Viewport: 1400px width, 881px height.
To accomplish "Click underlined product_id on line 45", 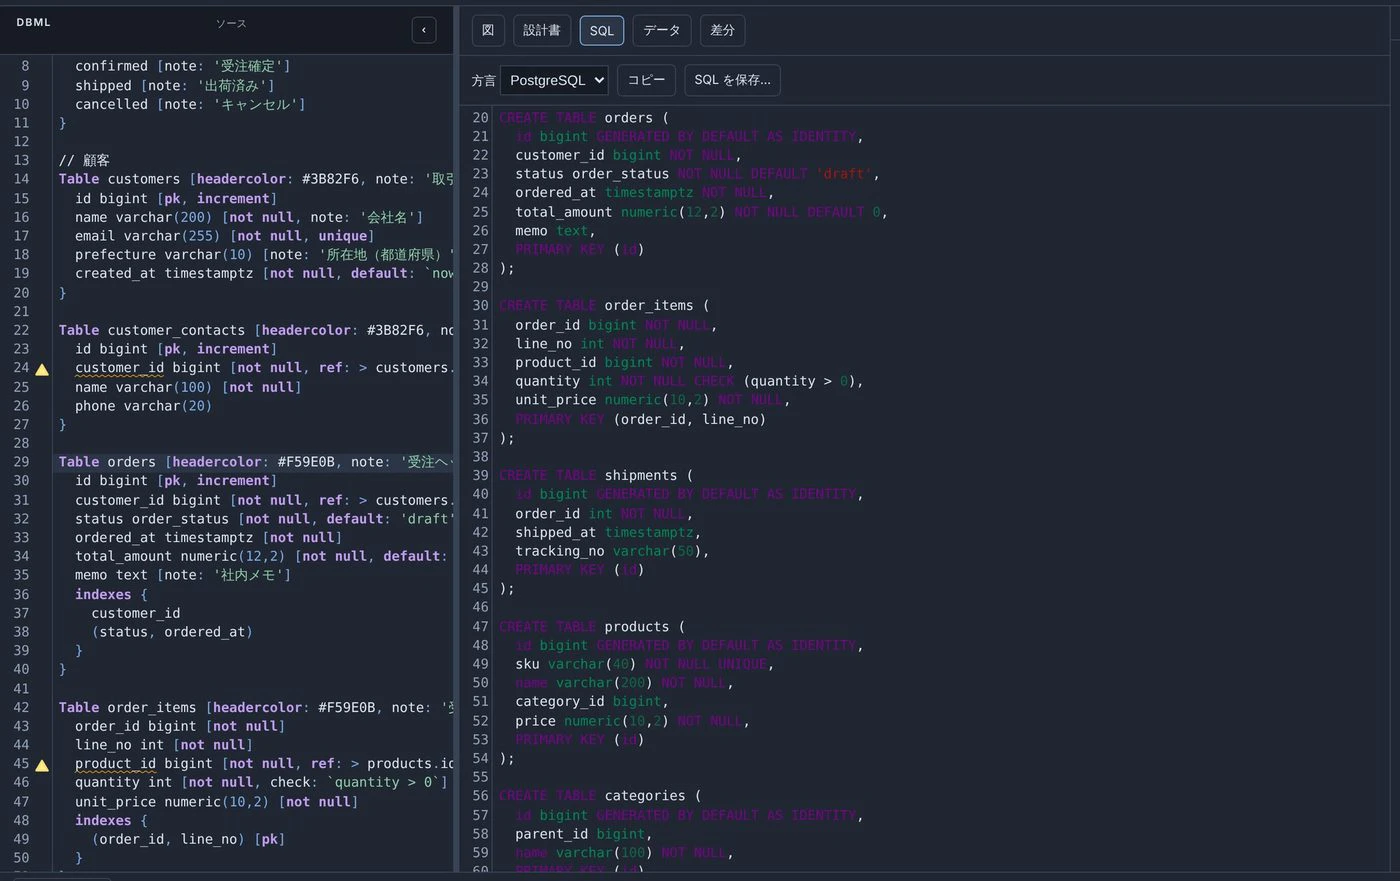I will pos(115,763).
